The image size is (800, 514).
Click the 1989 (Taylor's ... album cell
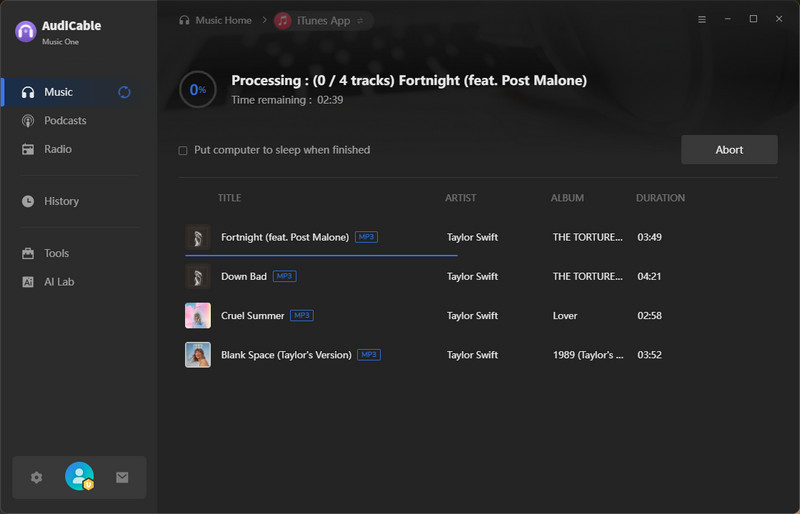point(588,355)
